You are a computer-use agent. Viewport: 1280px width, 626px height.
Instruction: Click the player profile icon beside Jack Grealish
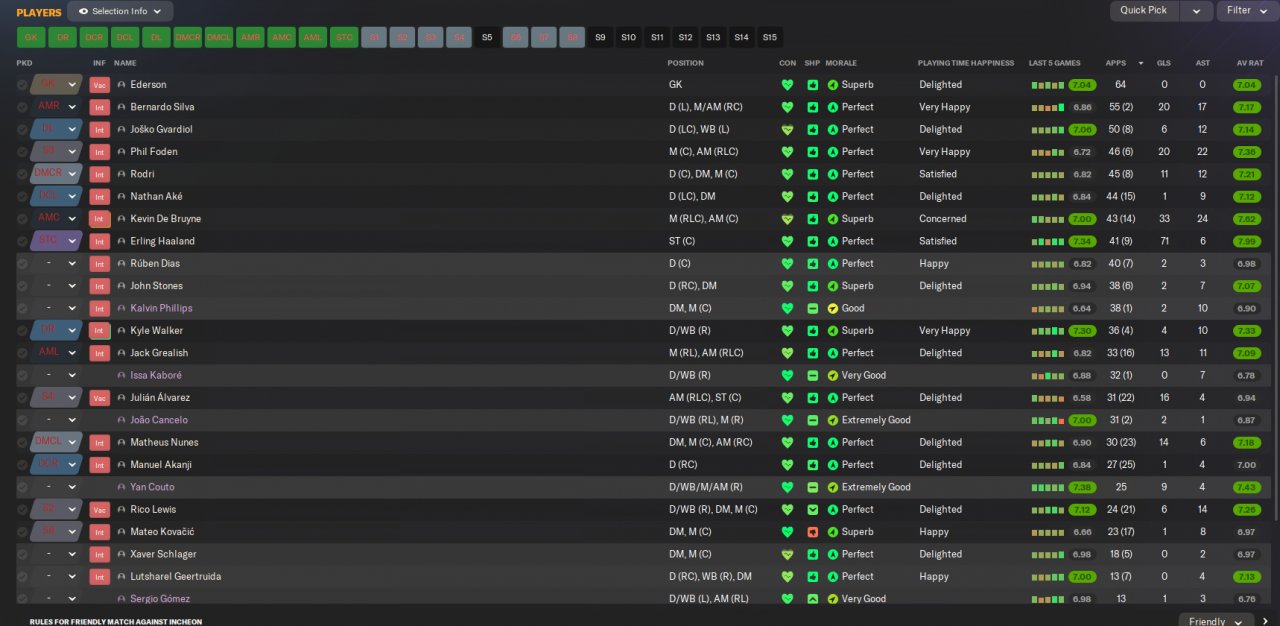[121, 353]
